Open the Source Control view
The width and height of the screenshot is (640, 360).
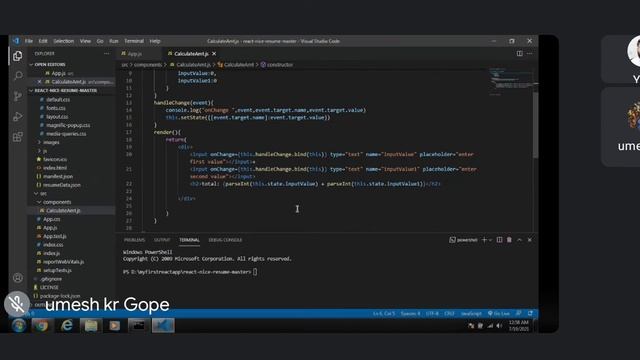click(x=18, y=96)
